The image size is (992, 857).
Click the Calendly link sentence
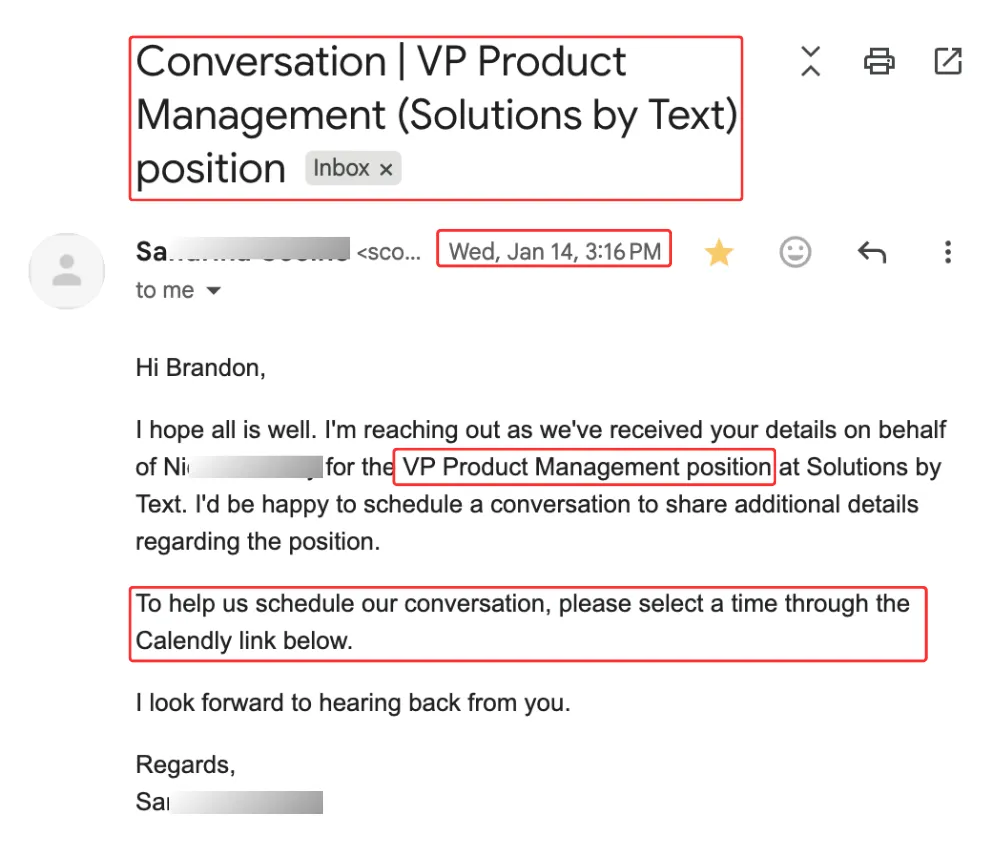coord(522,622)
